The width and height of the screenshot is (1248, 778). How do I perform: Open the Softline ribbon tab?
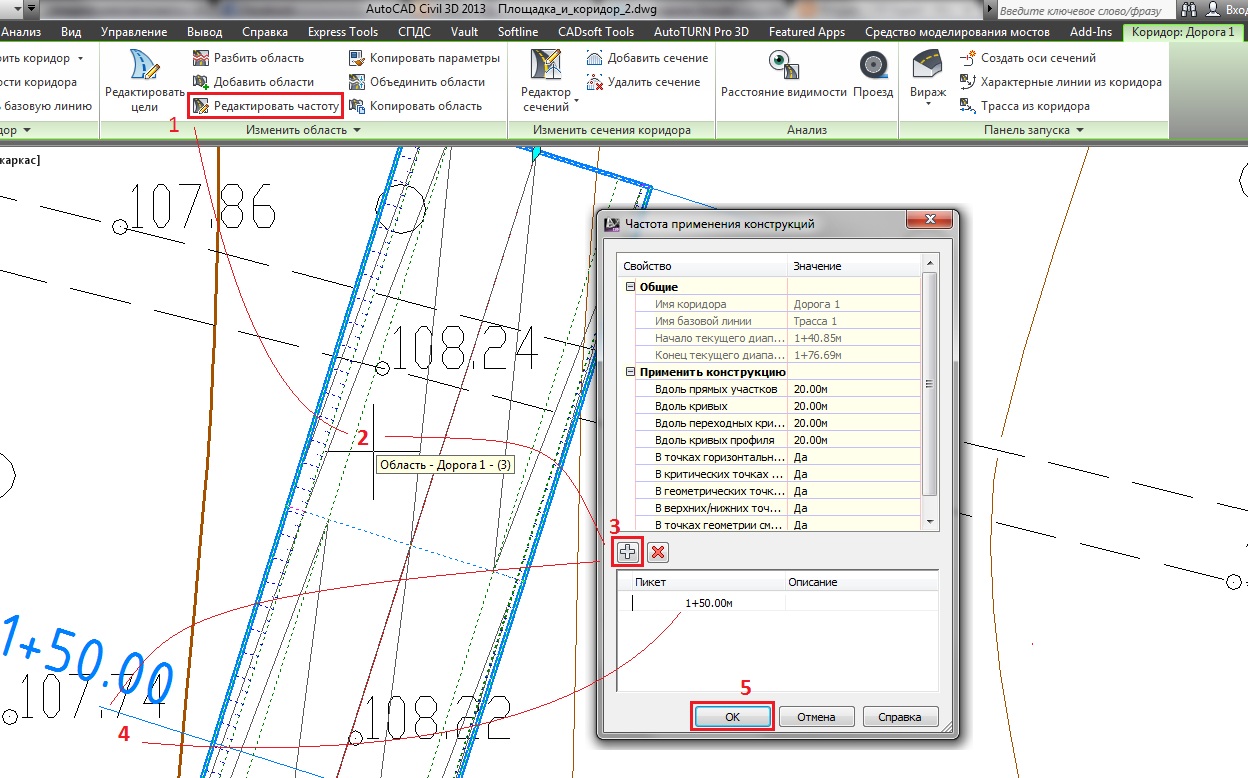(x=518, y=32)
